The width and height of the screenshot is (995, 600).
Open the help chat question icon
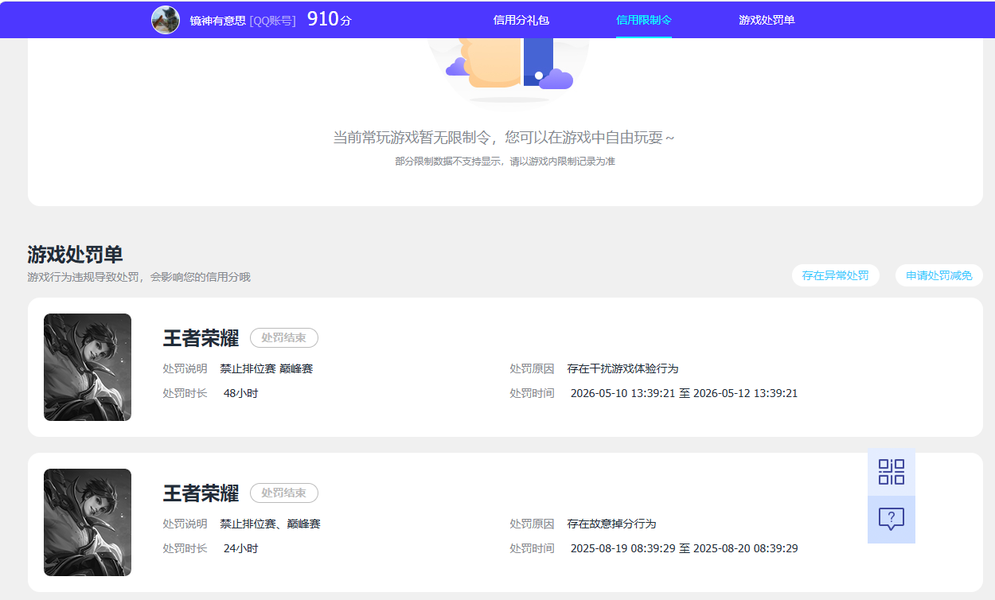pos(891,519)
